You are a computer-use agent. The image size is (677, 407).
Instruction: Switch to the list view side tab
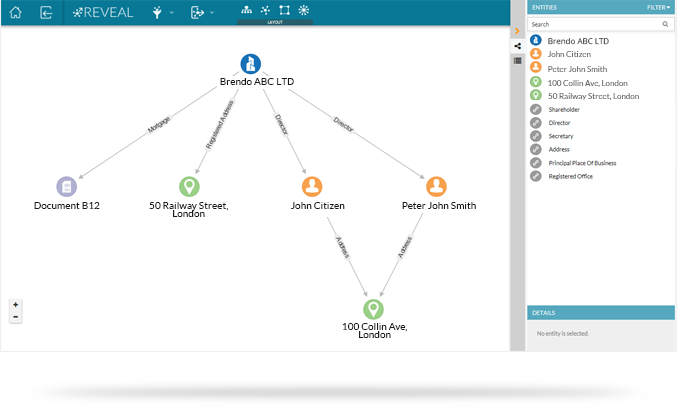517,61
